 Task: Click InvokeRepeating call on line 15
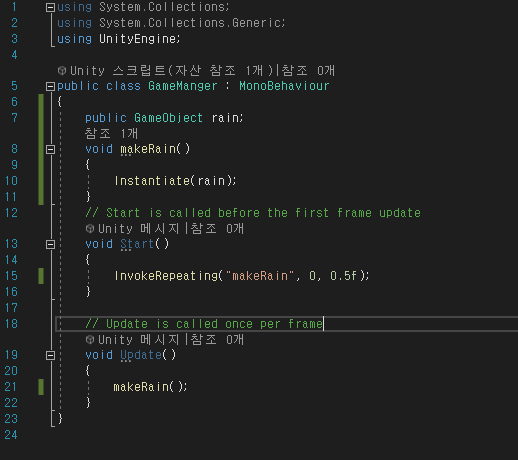[x=166, y=276]
